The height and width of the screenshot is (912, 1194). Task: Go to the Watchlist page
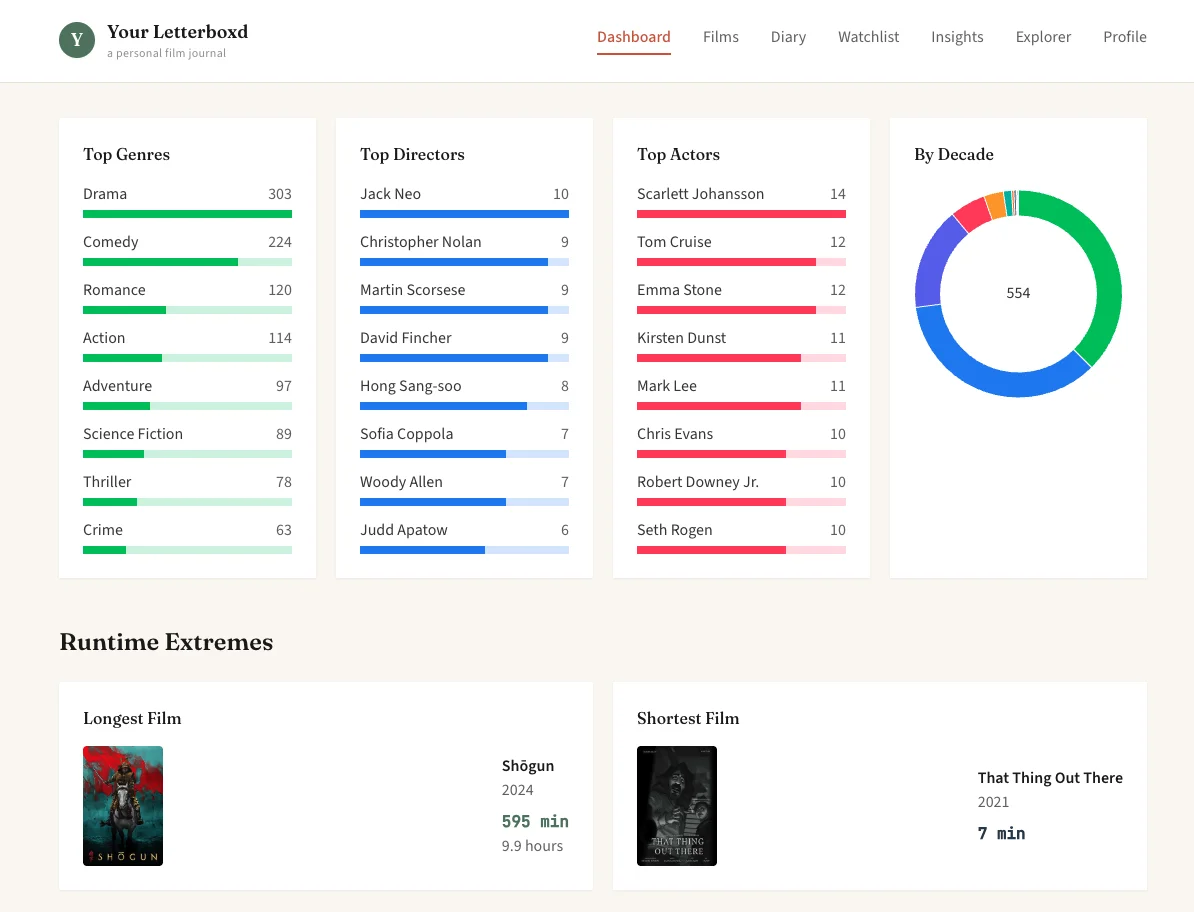[x=868, y=37]
